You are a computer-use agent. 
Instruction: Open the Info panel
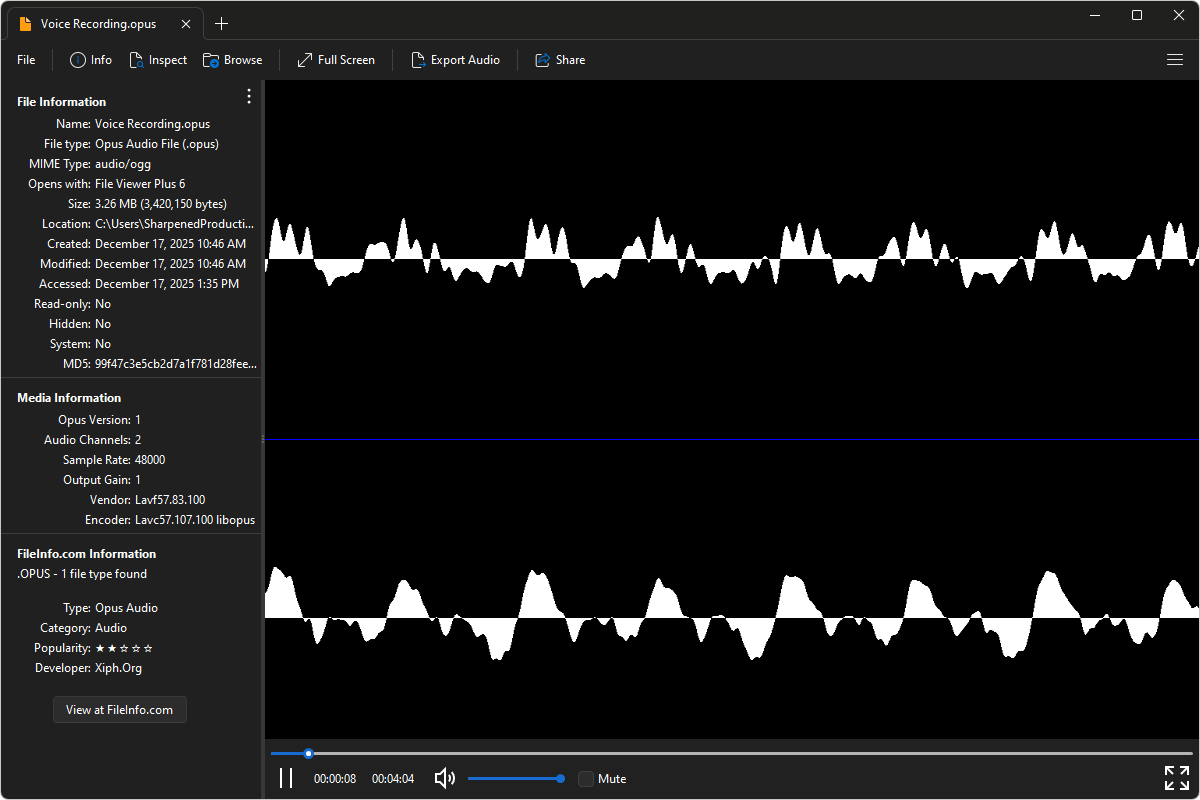pos(90,59)
